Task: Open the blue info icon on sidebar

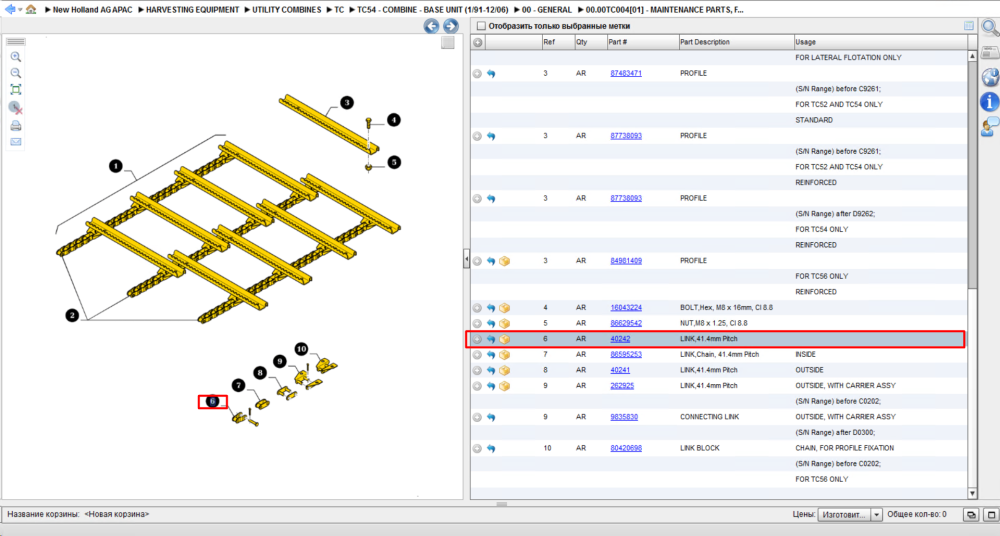Action: pyautogui.click(x=990, y=101)
